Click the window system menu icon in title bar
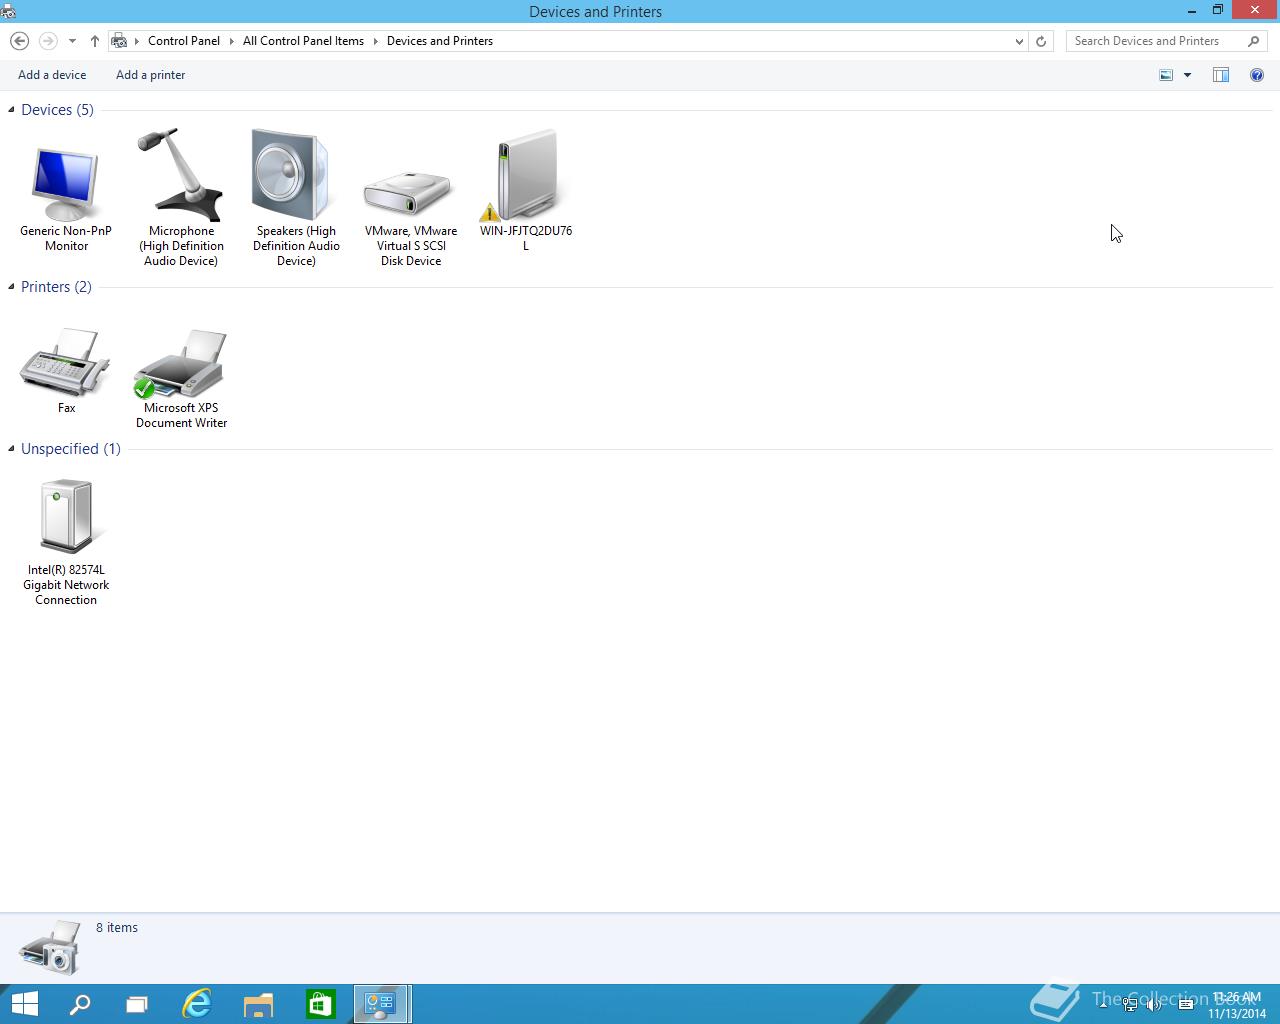The image size is (1280, 1024). (x=8, y=11)
